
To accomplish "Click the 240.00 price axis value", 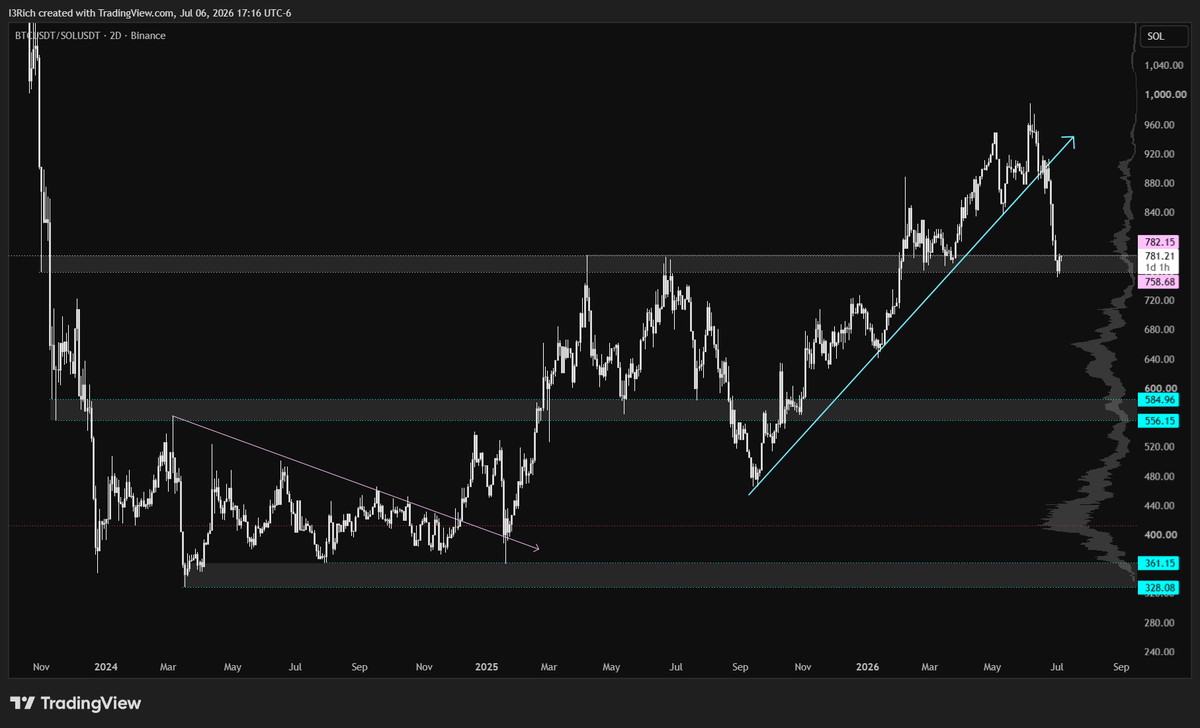I will point(1160,652).
